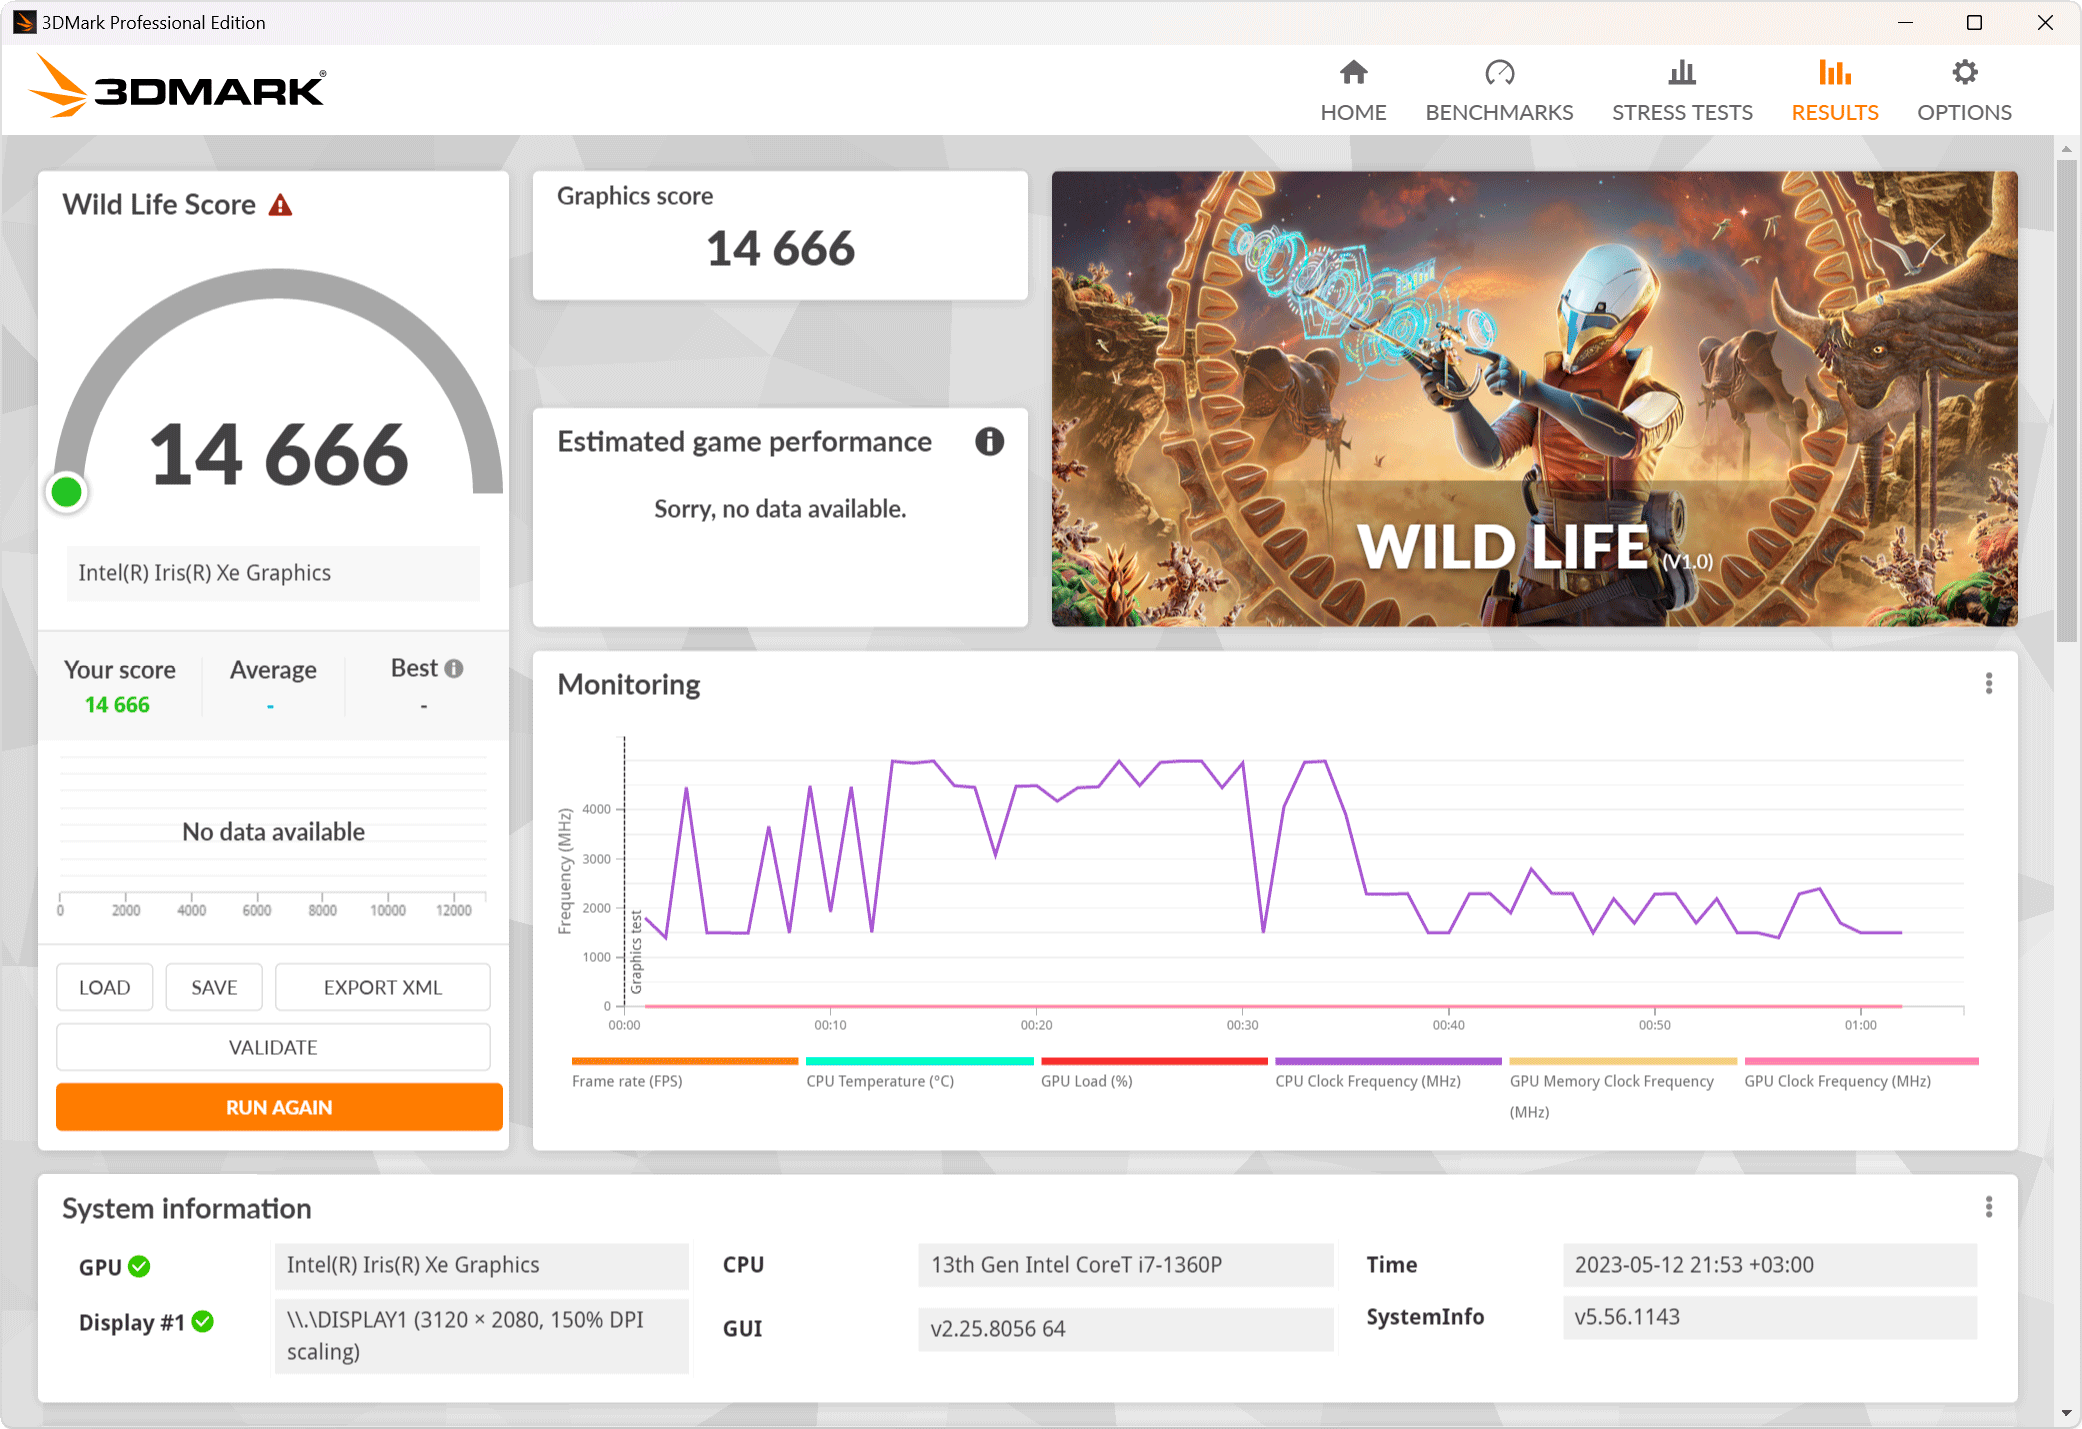Click Estimated game performance info icon
This screenshot has width=2082, height=1429.
click(989, 441)
